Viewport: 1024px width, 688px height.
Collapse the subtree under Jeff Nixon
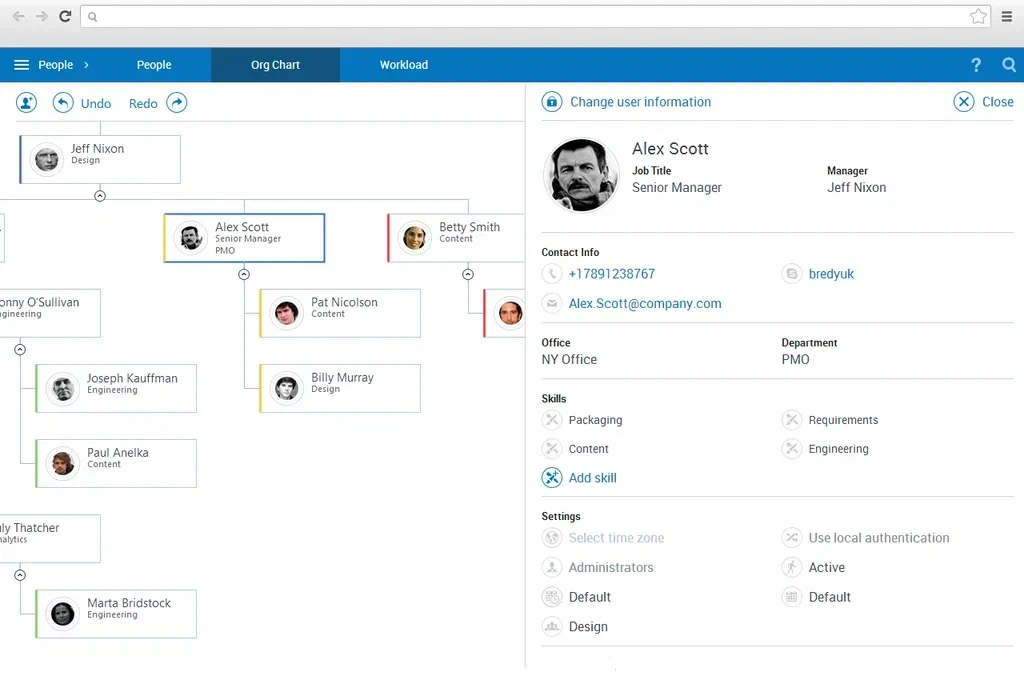pyautogui.click(x=100, y=196)
